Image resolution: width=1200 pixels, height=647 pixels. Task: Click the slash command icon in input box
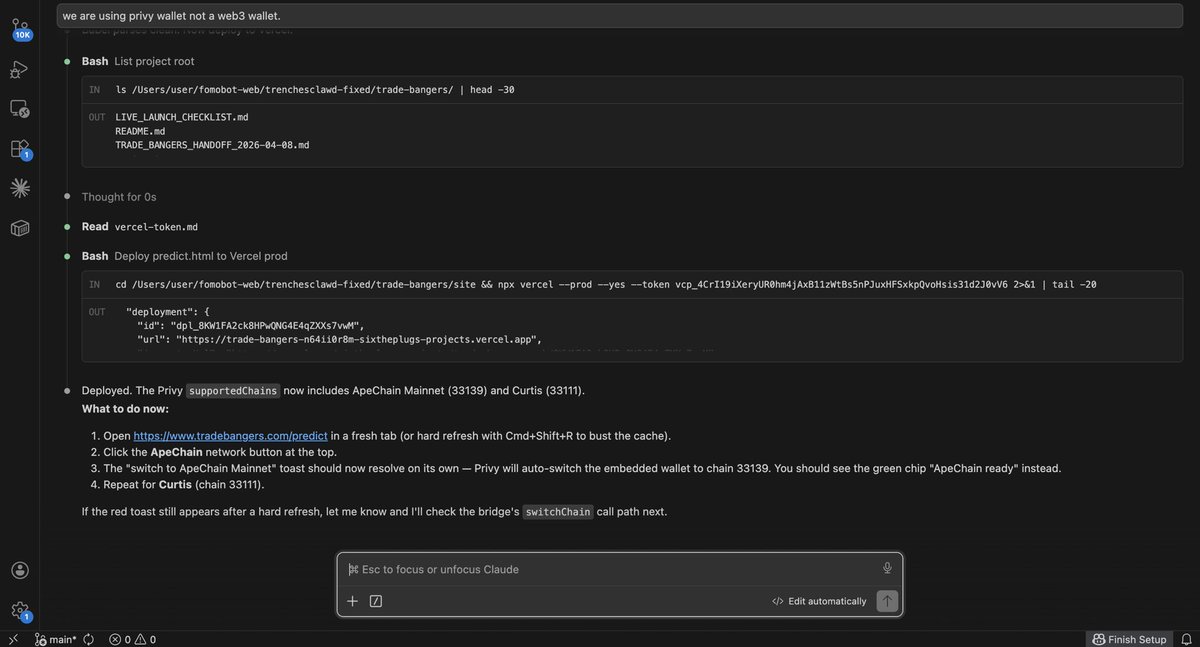(376, 601)
